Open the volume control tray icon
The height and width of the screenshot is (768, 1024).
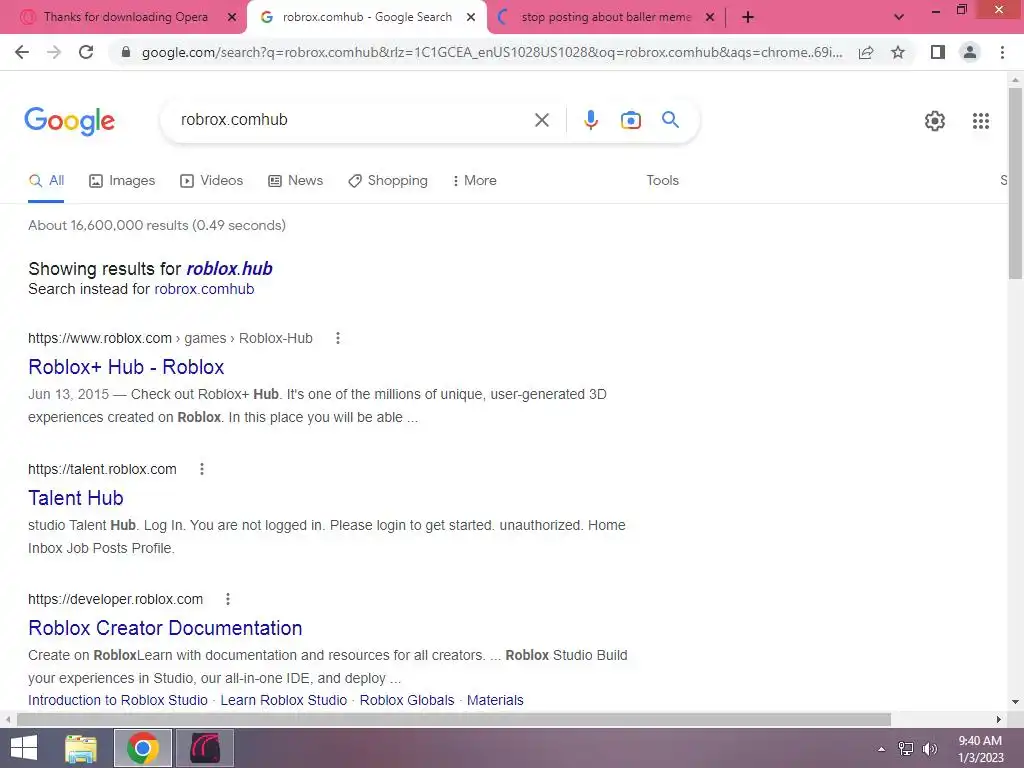[929, 749]
